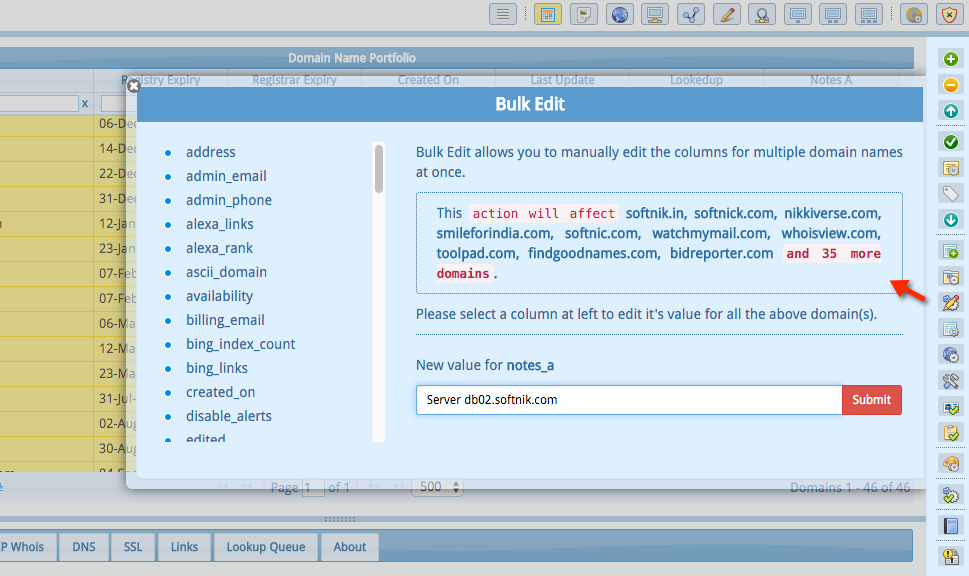Open the hamburger menu in top toolbar
The image size is (969, 576).
click(502, 14)
